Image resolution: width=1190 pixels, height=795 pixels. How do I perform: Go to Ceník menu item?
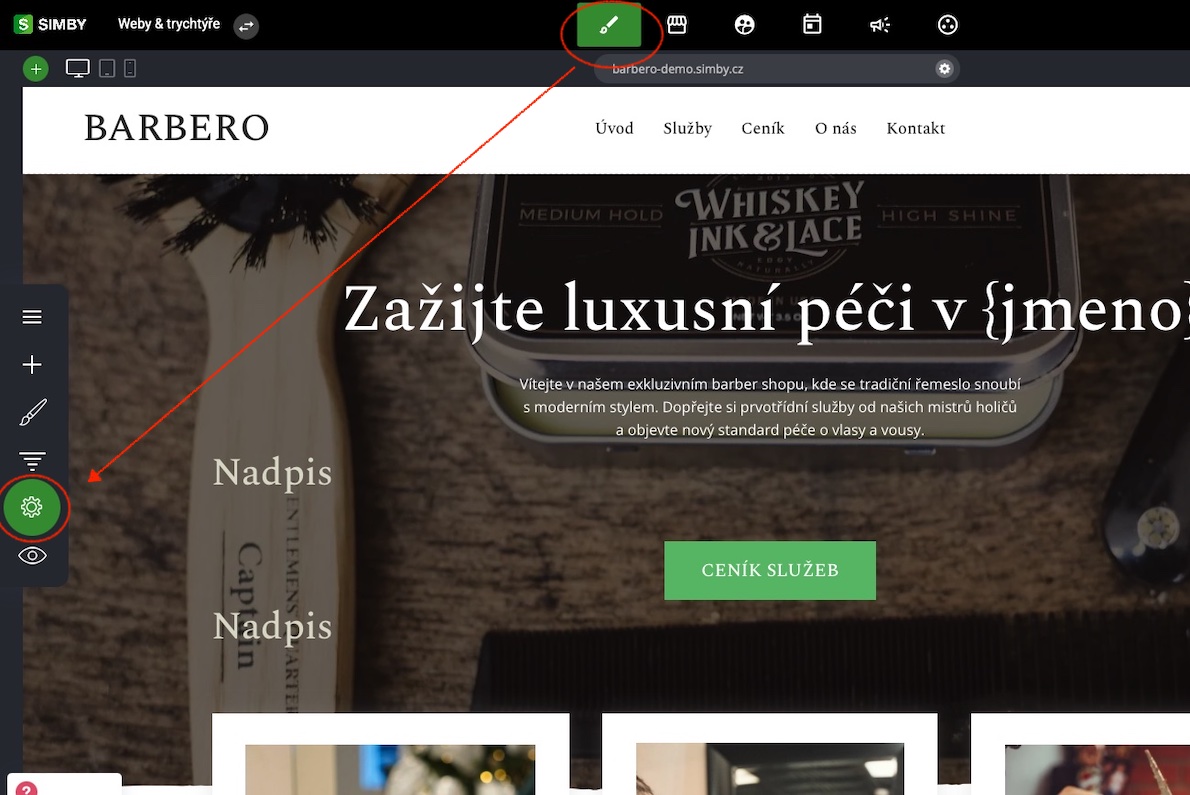[763, 128]
